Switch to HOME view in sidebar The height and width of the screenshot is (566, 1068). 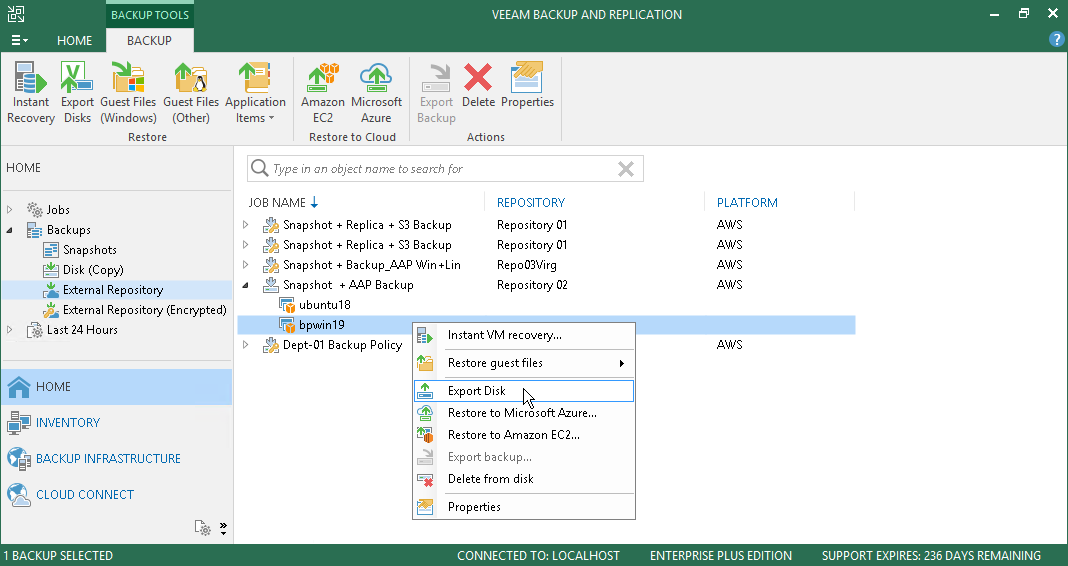pos(116,387)
